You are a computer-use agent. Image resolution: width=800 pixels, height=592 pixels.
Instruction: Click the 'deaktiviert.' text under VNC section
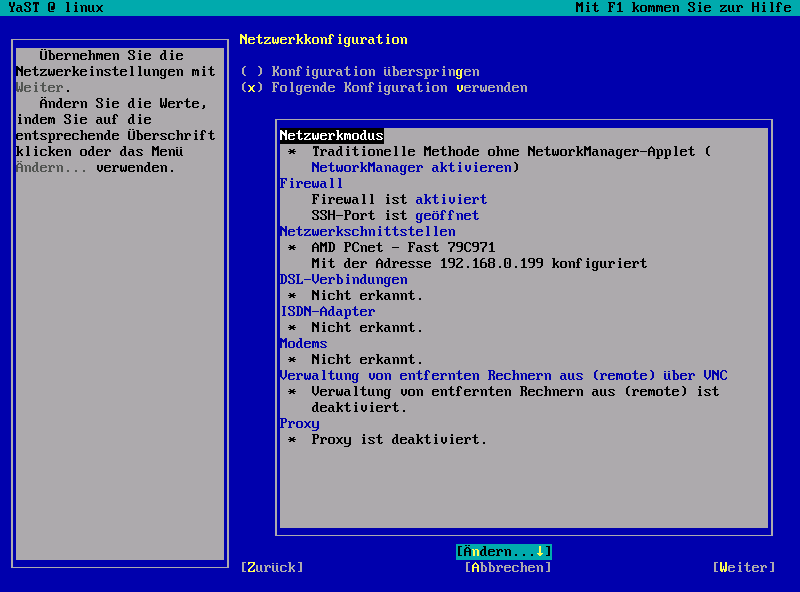click(x=359, y=407)
